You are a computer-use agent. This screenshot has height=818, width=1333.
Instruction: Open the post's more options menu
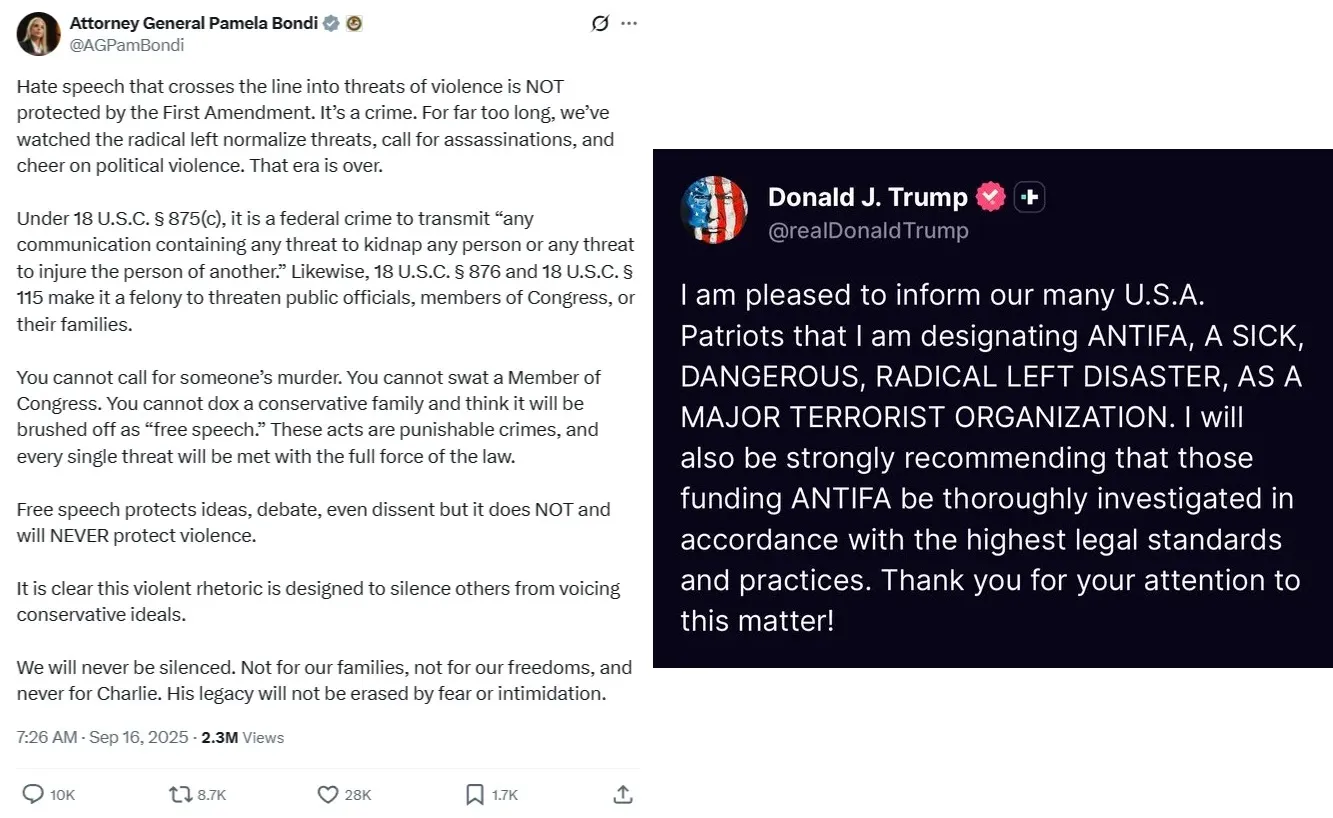click(x=630, y=23)
